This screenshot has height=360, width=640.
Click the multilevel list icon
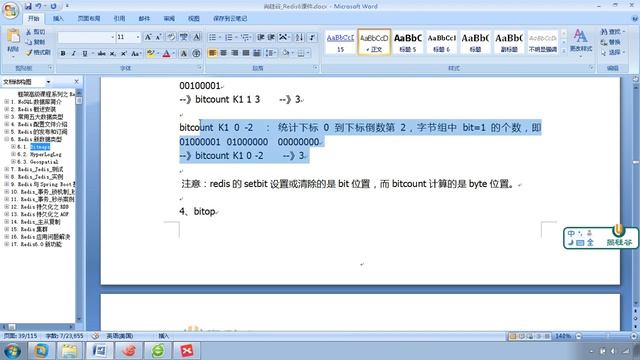[245, 38]
